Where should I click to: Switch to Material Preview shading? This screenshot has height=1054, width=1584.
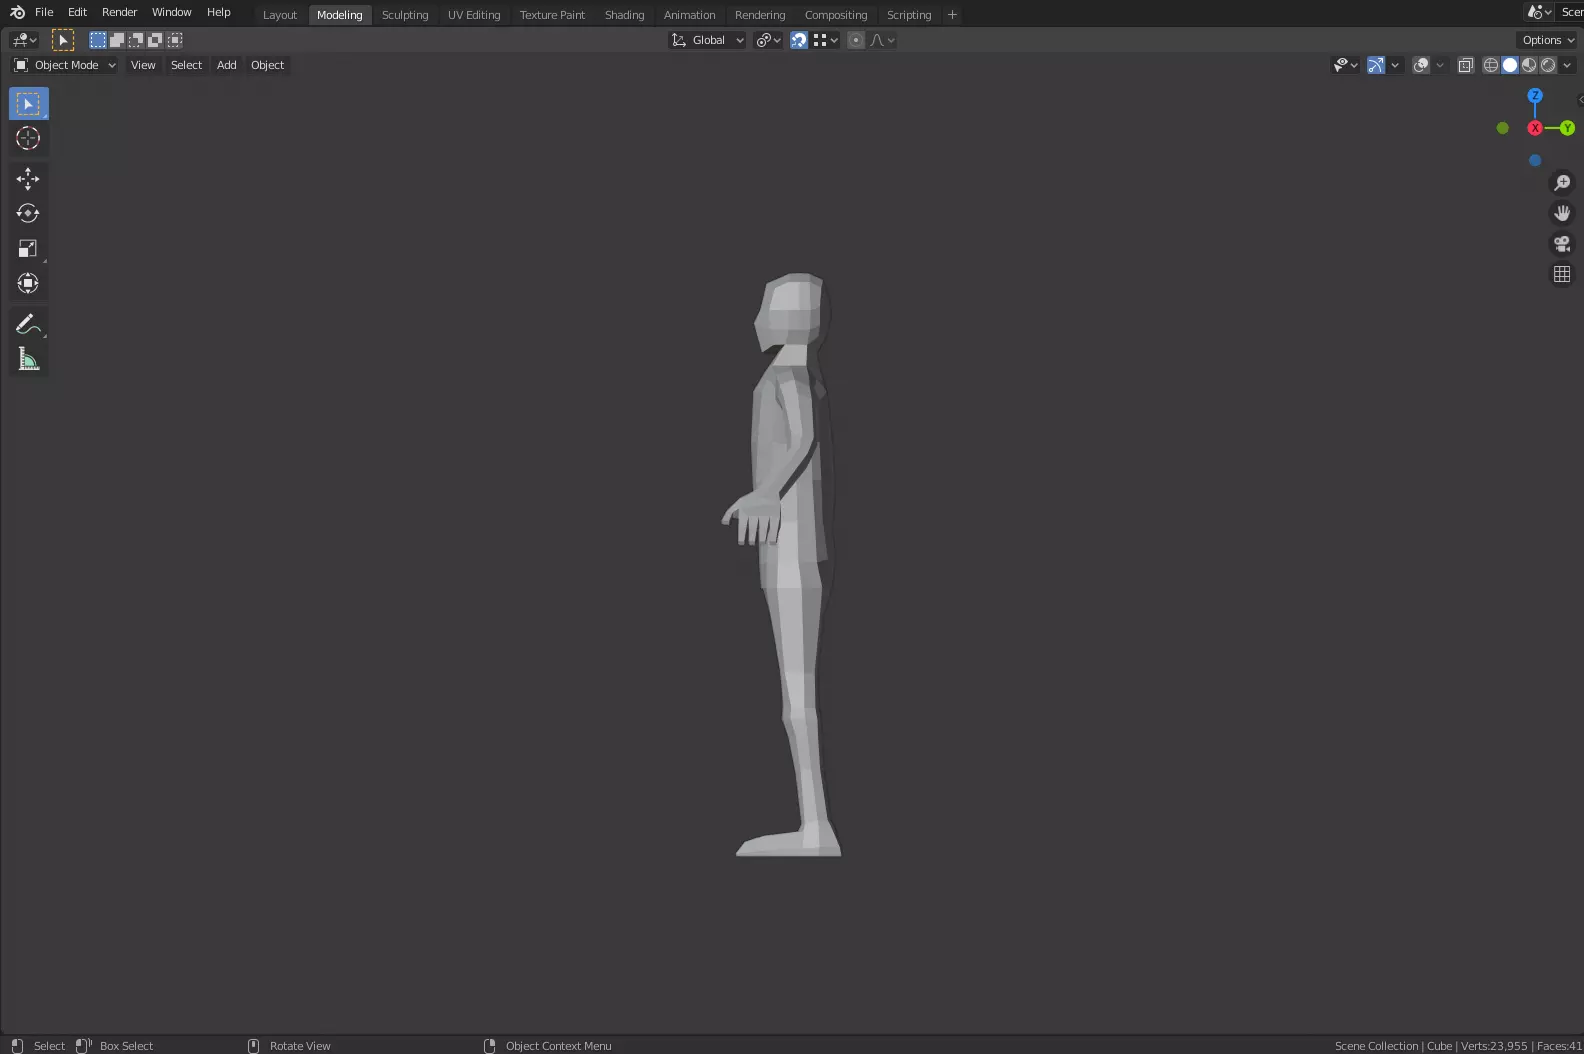tap(1529, 65)
